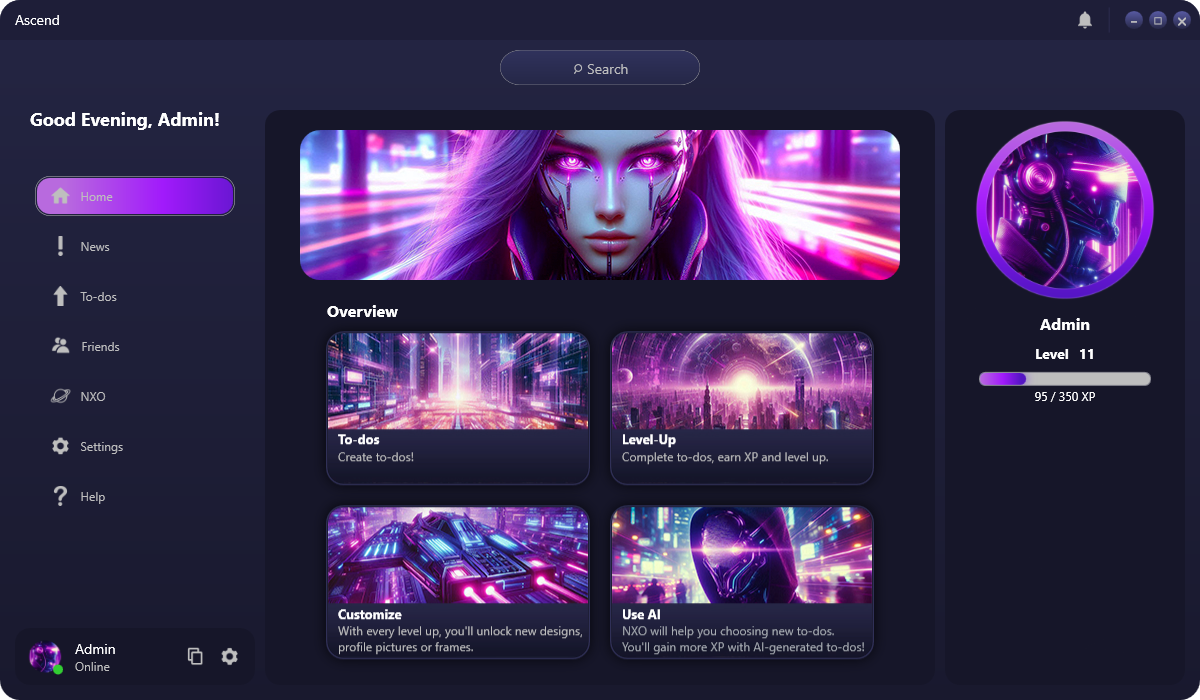Go to the News menu item

tap(135, 246)
